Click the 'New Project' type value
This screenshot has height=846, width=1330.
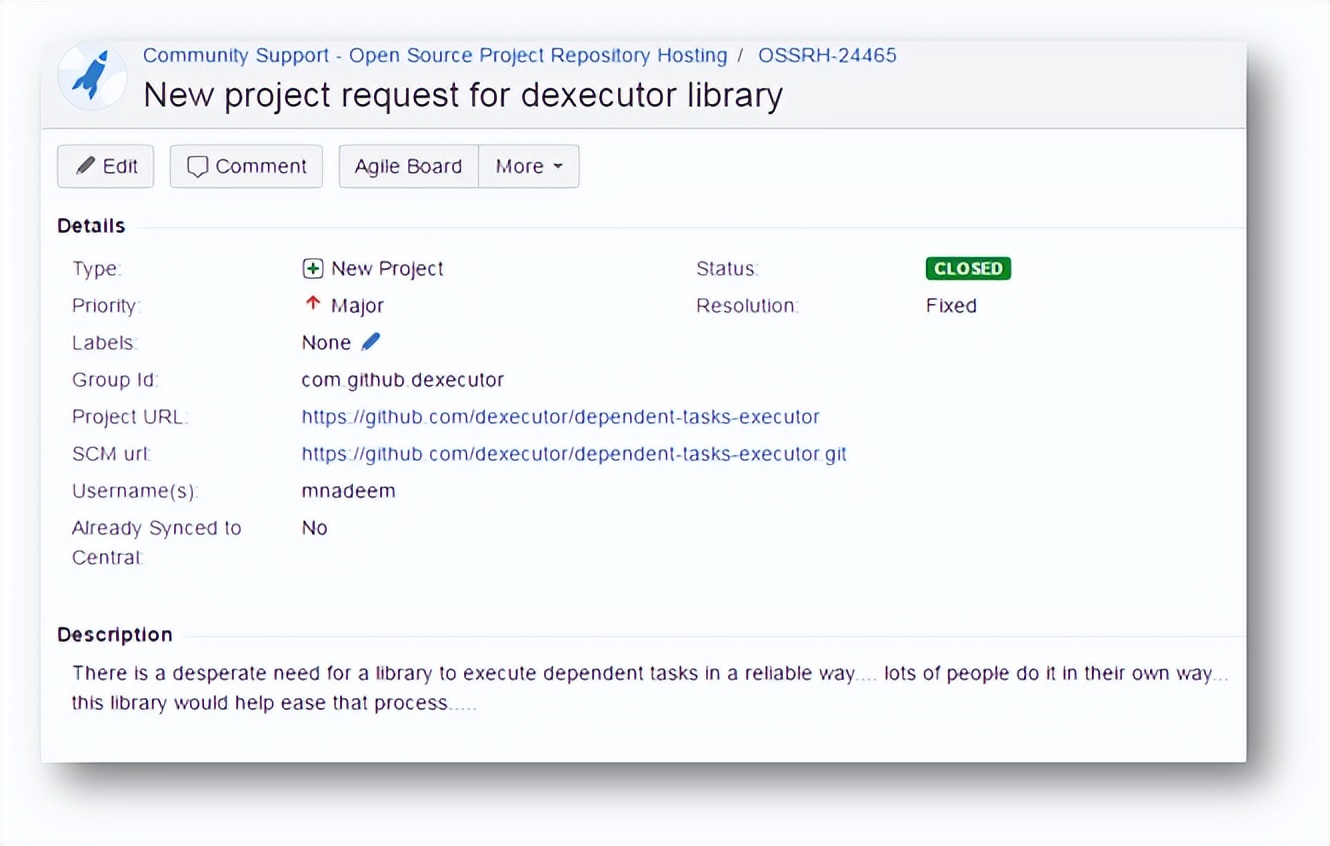(387, 269)
